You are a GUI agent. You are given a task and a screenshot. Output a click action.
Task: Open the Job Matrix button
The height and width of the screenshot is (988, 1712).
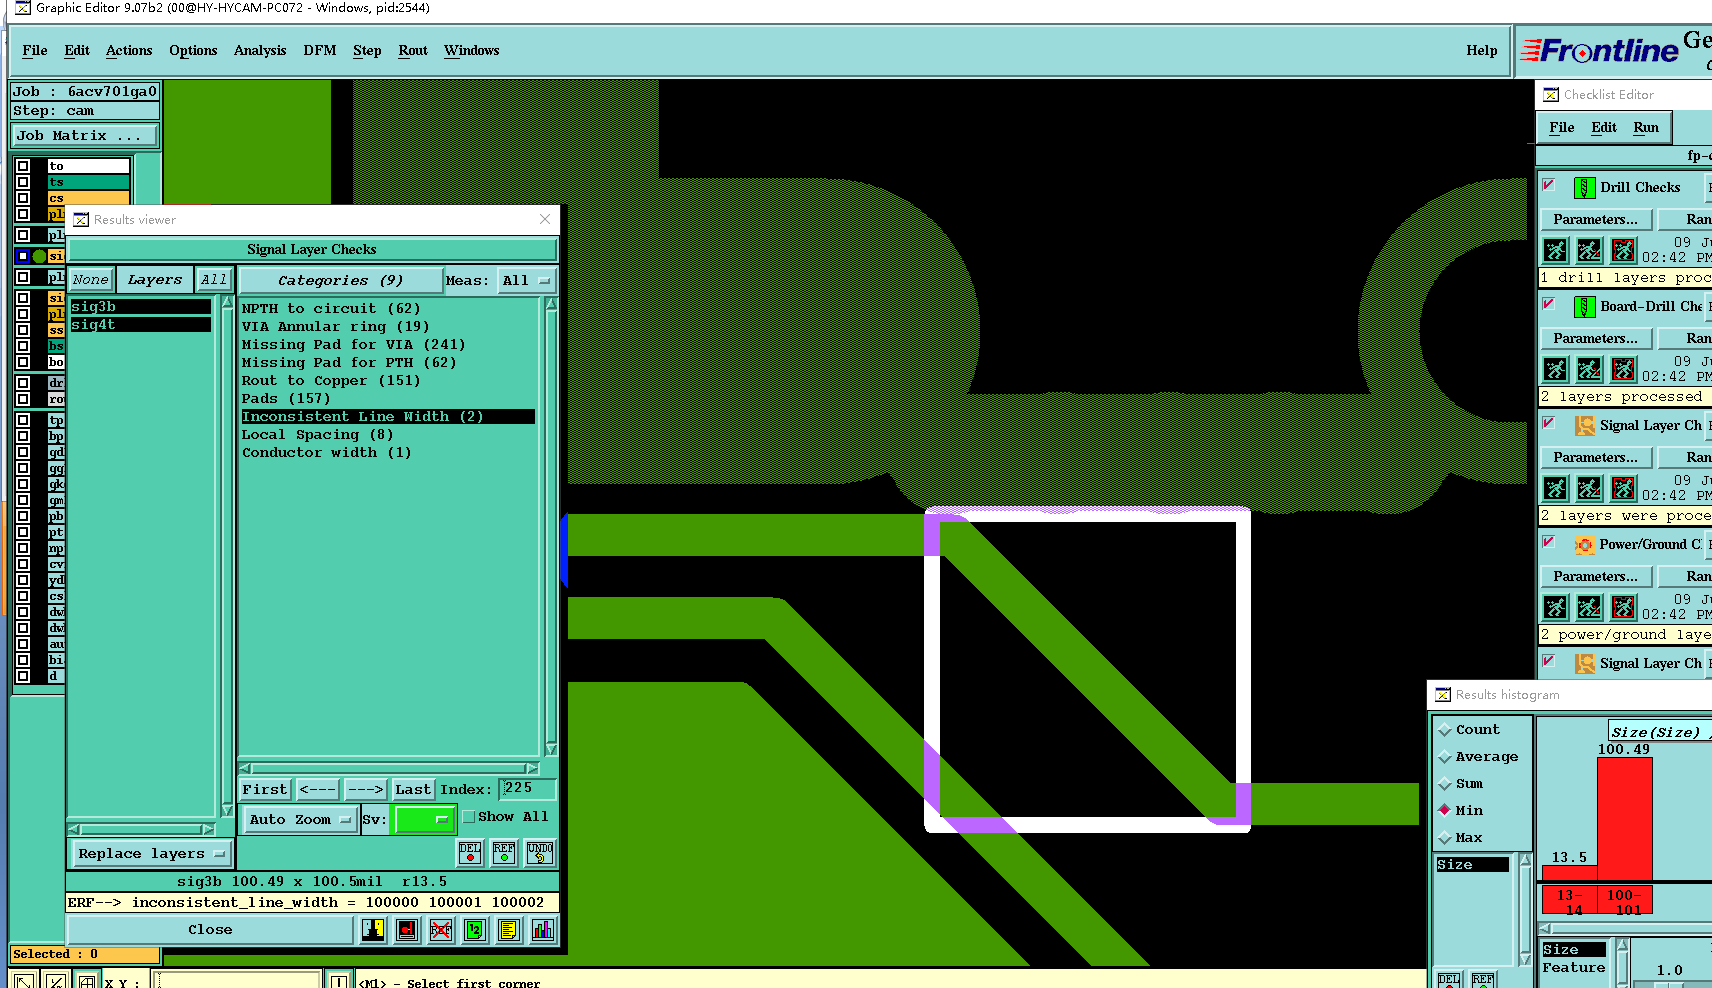pyautogui.click(x=85, y=136)
